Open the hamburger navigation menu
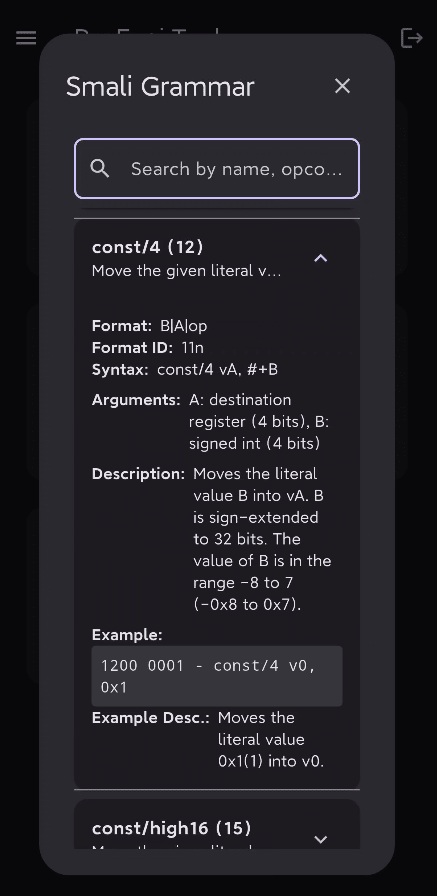Viewport: 437px width, 896px height. tap(26, 38)
